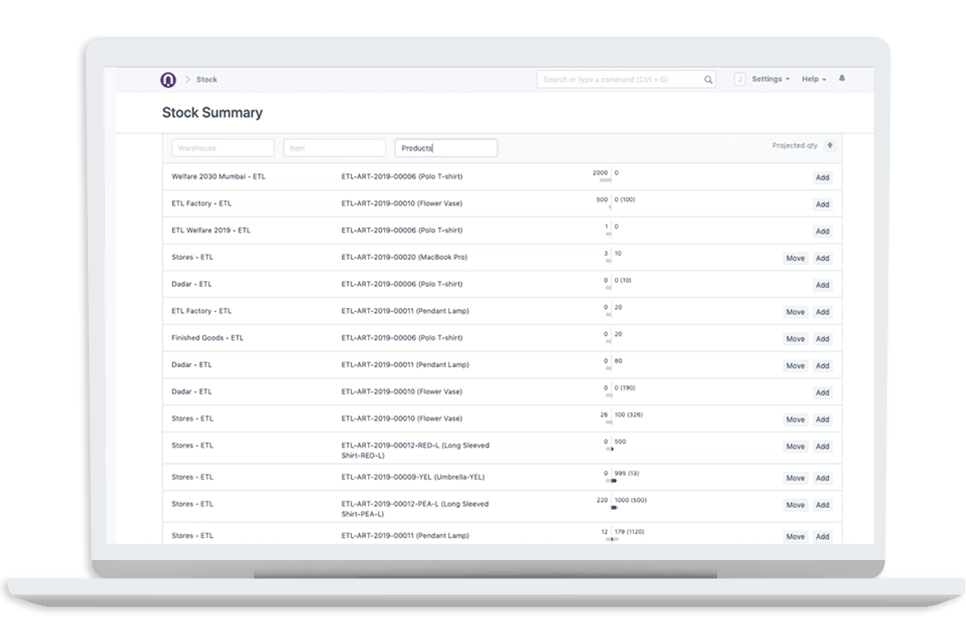Image resolution: width=966 pixels, height=619 pixels.
Task: Open ETL-ART-2019-00020 (MacBook Pro) item
Action: (x=404, y=258)
